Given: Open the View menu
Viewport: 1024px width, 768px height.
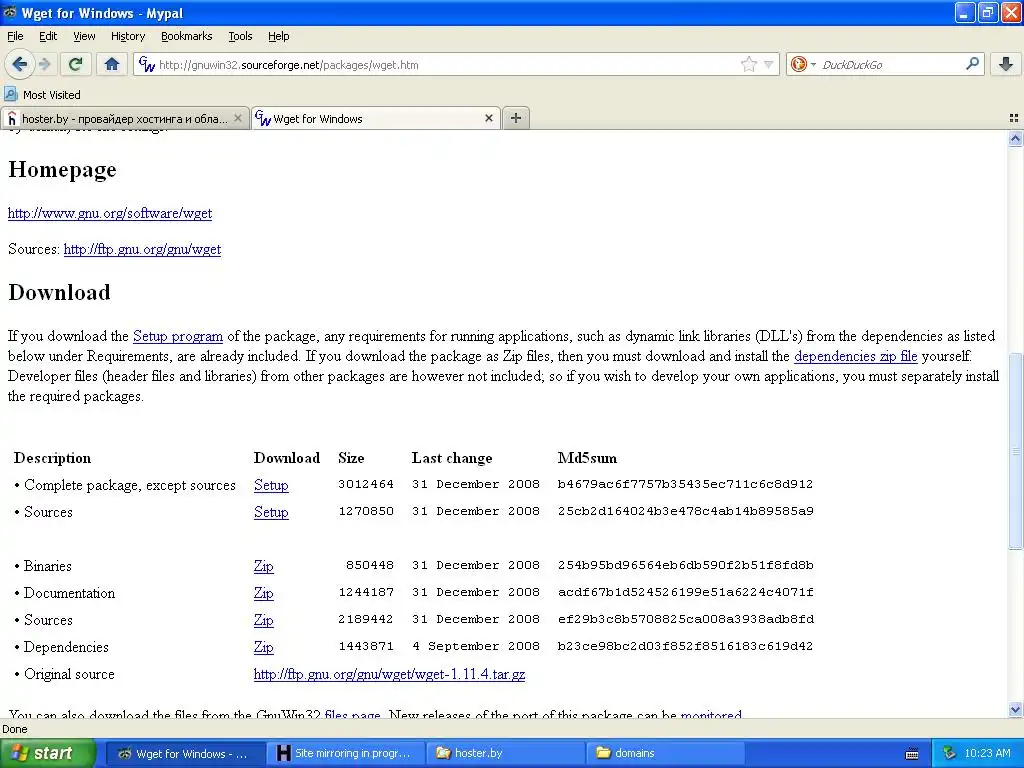Looking at the screenshot, I should (84, 36).
